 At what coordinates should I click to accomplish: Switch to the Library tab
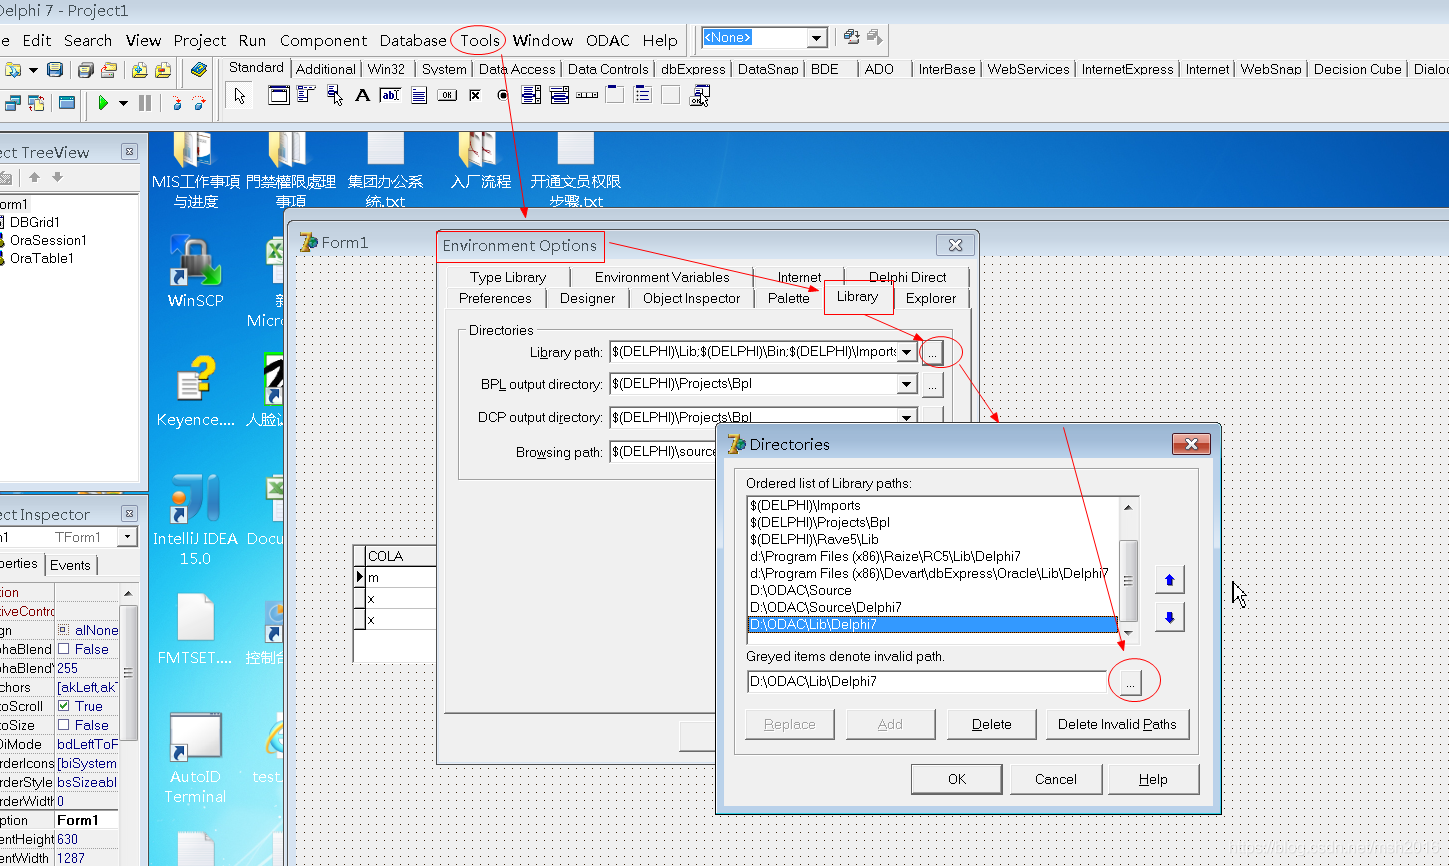[857, 297]
